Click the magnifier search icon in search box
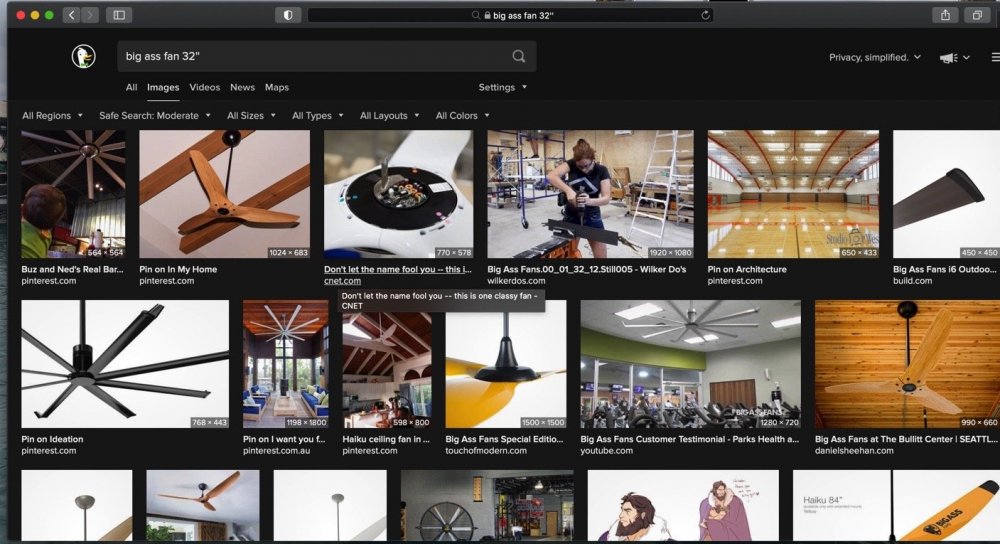1000x544 pixels. 519,57
